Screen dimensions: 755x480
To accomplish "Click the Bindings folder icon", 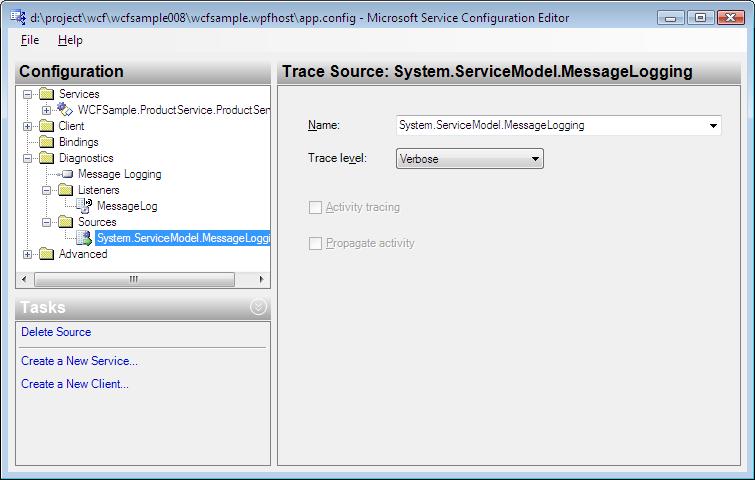I will pyautogui.click(x=46, y=142).
